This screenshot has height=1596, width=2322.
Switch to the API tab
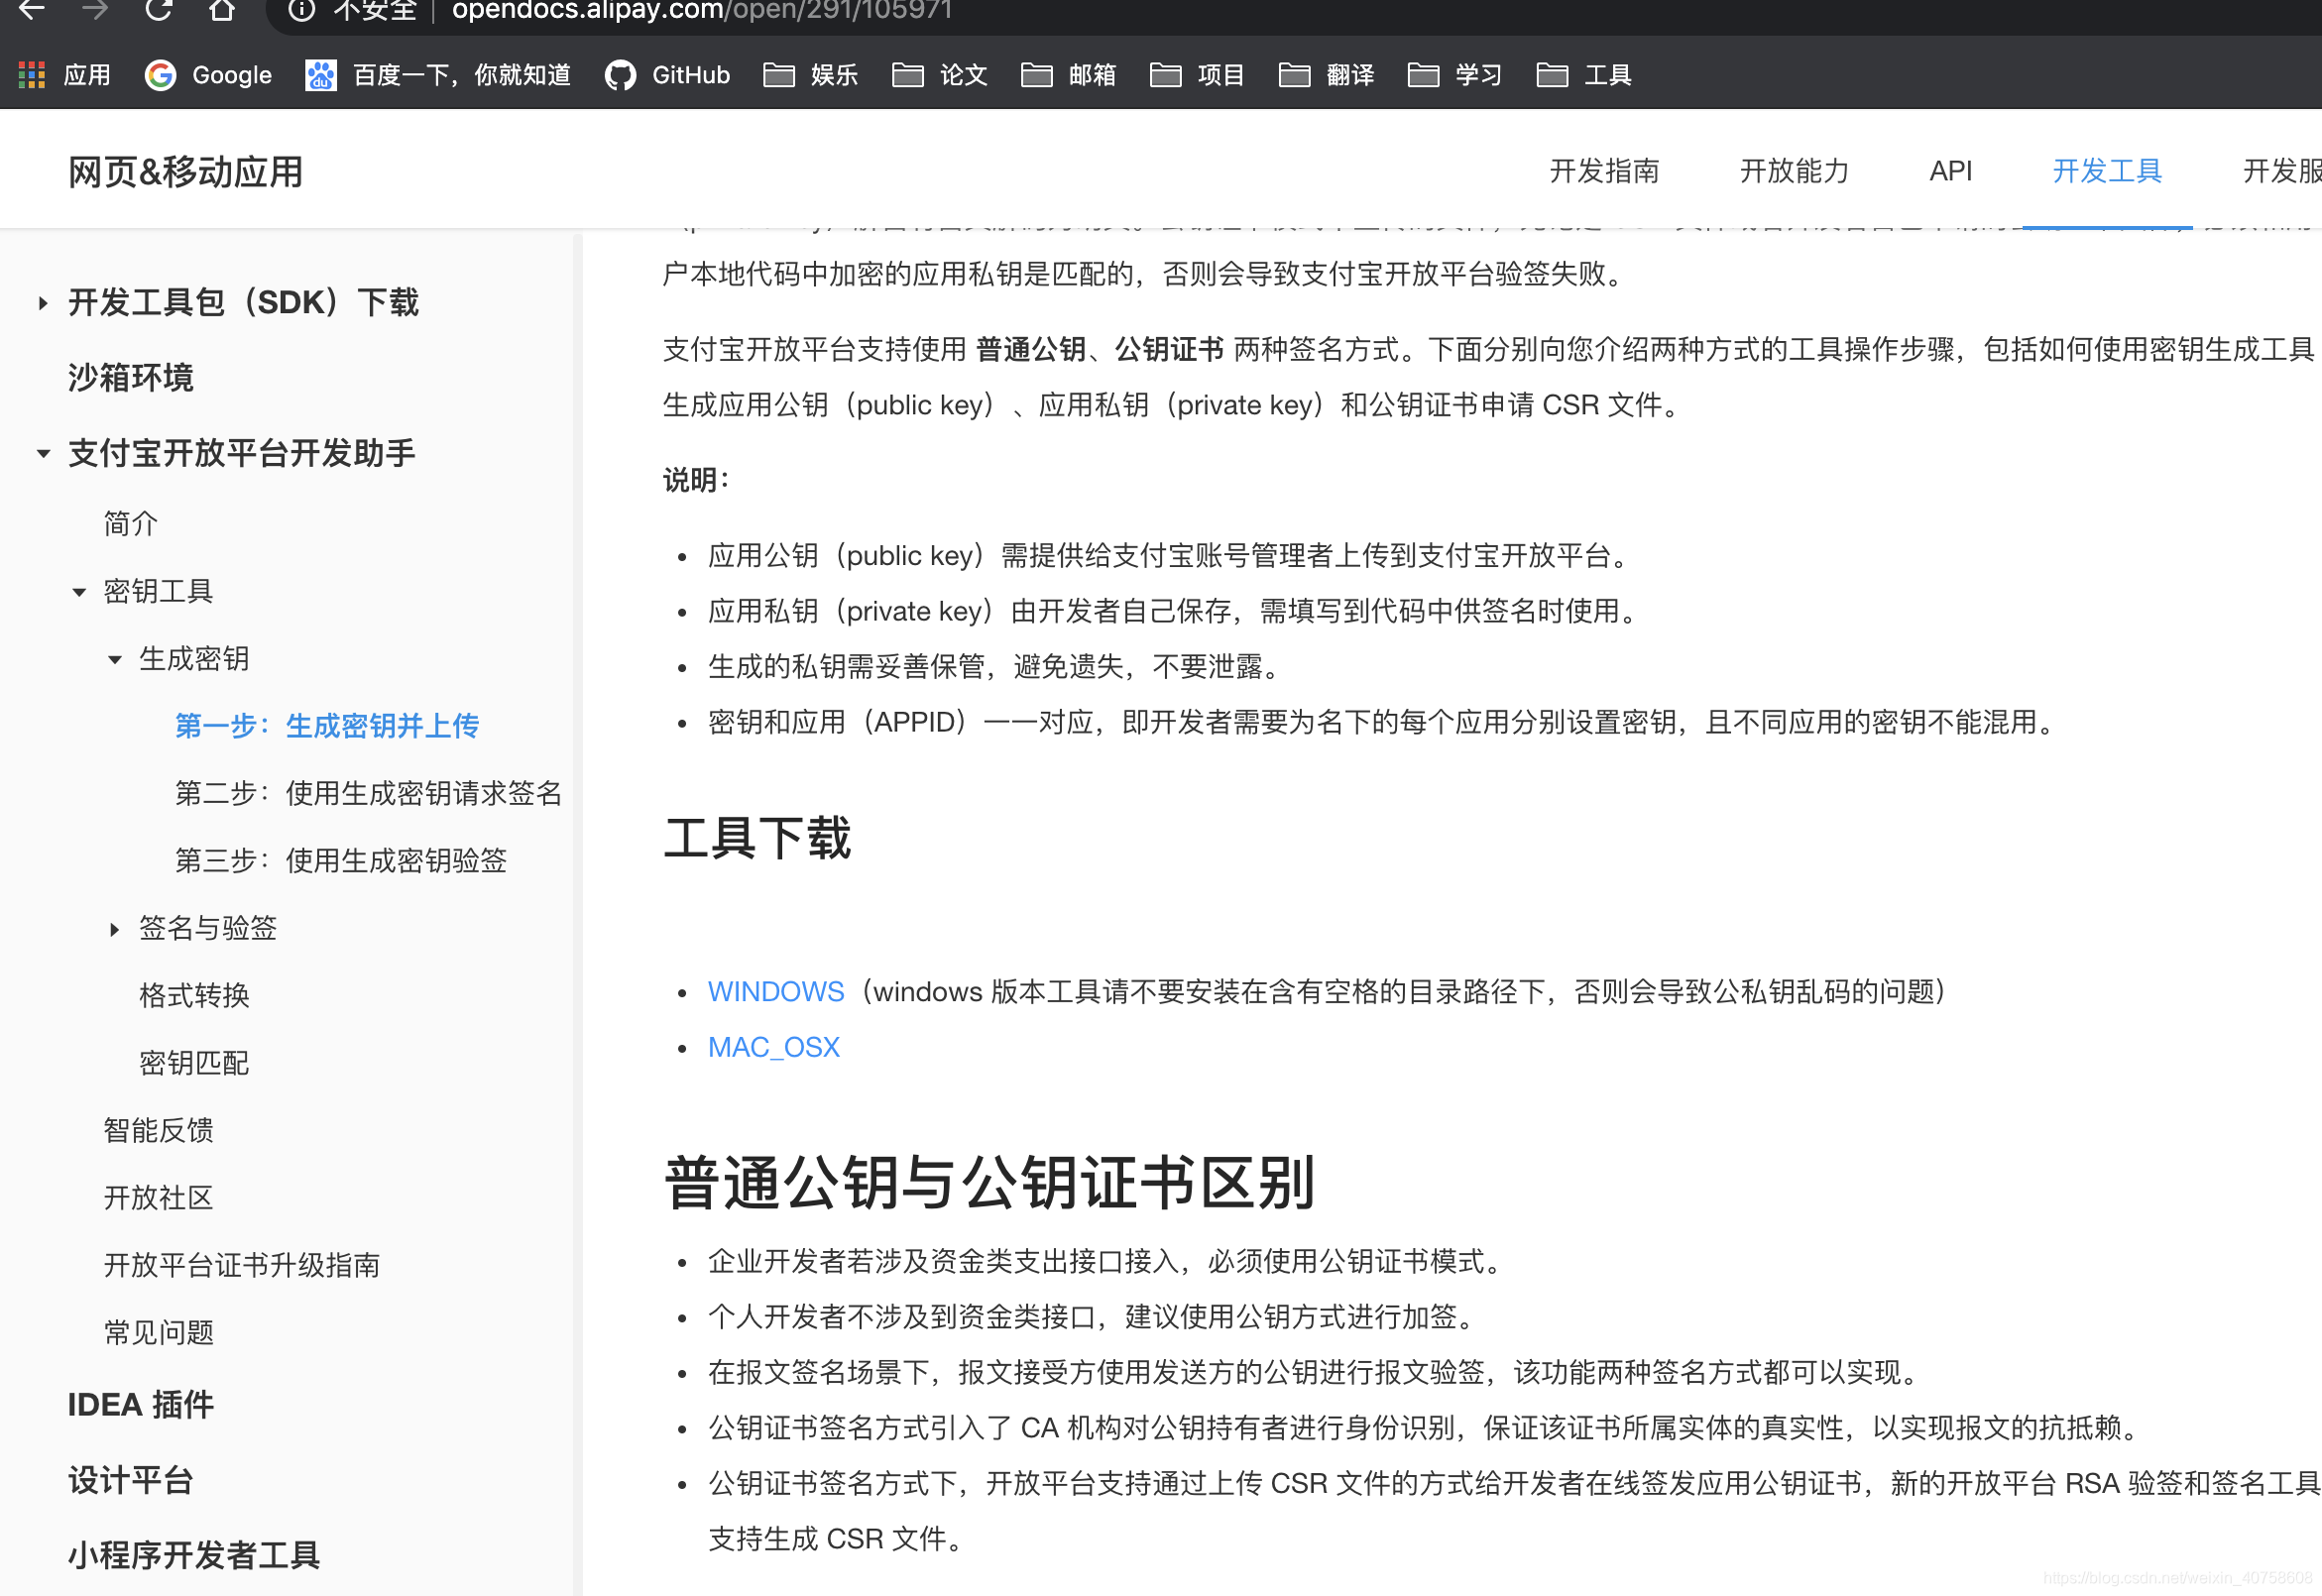(1950, 171)
